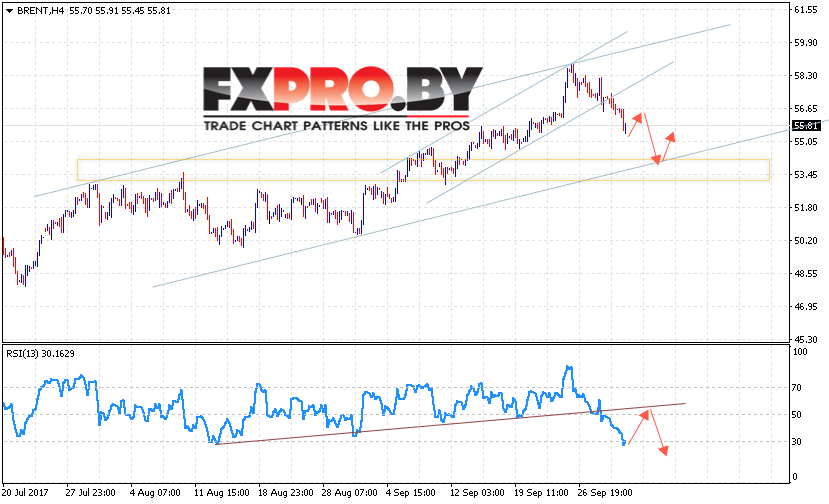The height and width of the screenshot is (504, 829).
Task: Select the 56.65 price axis value
Action: pyautogui.click(x=806, y=109)
